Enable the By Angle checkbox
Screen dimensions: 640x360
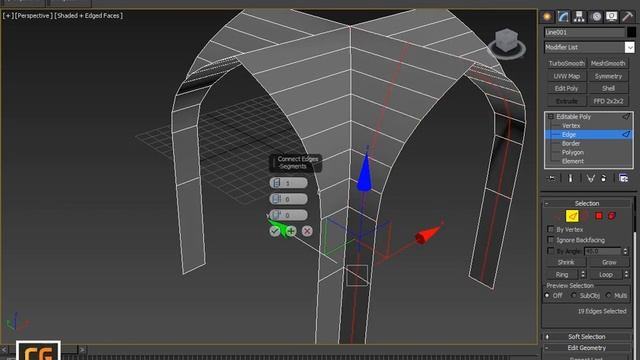tap(551, 251)
